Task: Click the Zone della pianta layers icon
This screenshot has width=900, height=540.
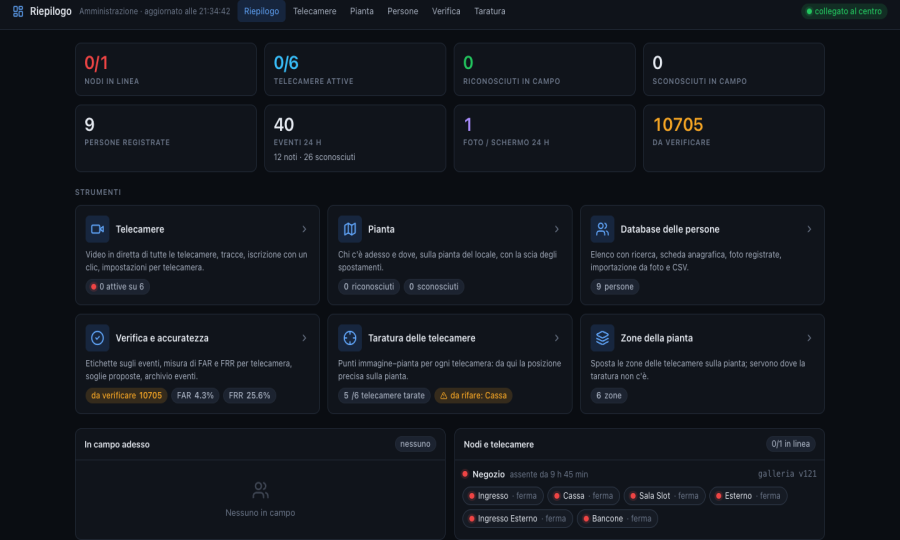Action: pos(602,338)
